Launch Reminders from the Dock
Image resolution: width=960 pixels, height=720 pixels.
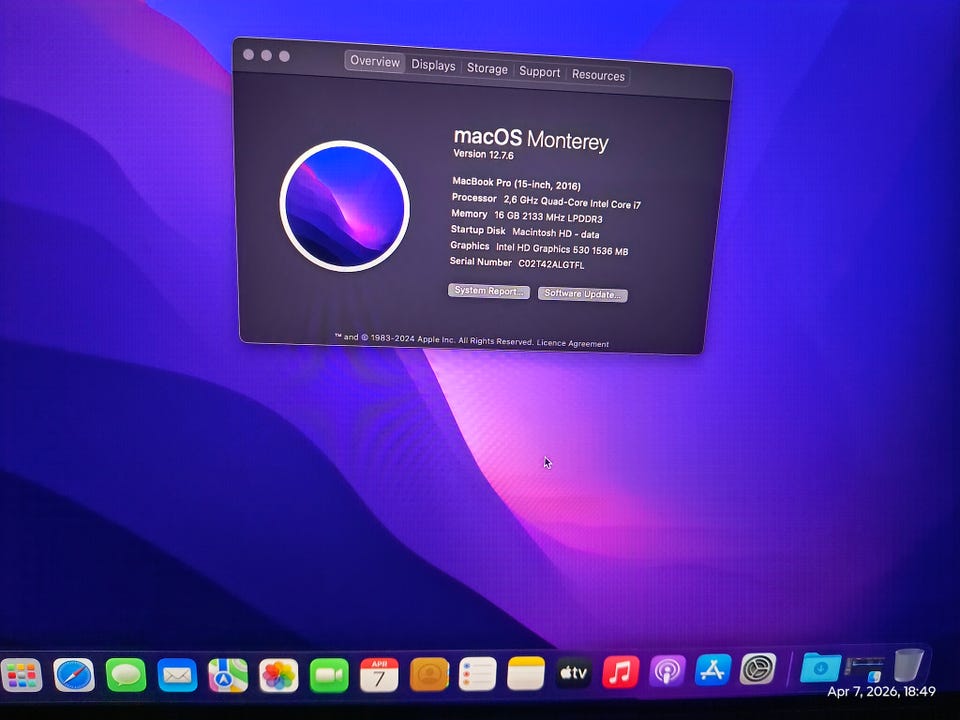coord(478,674)
